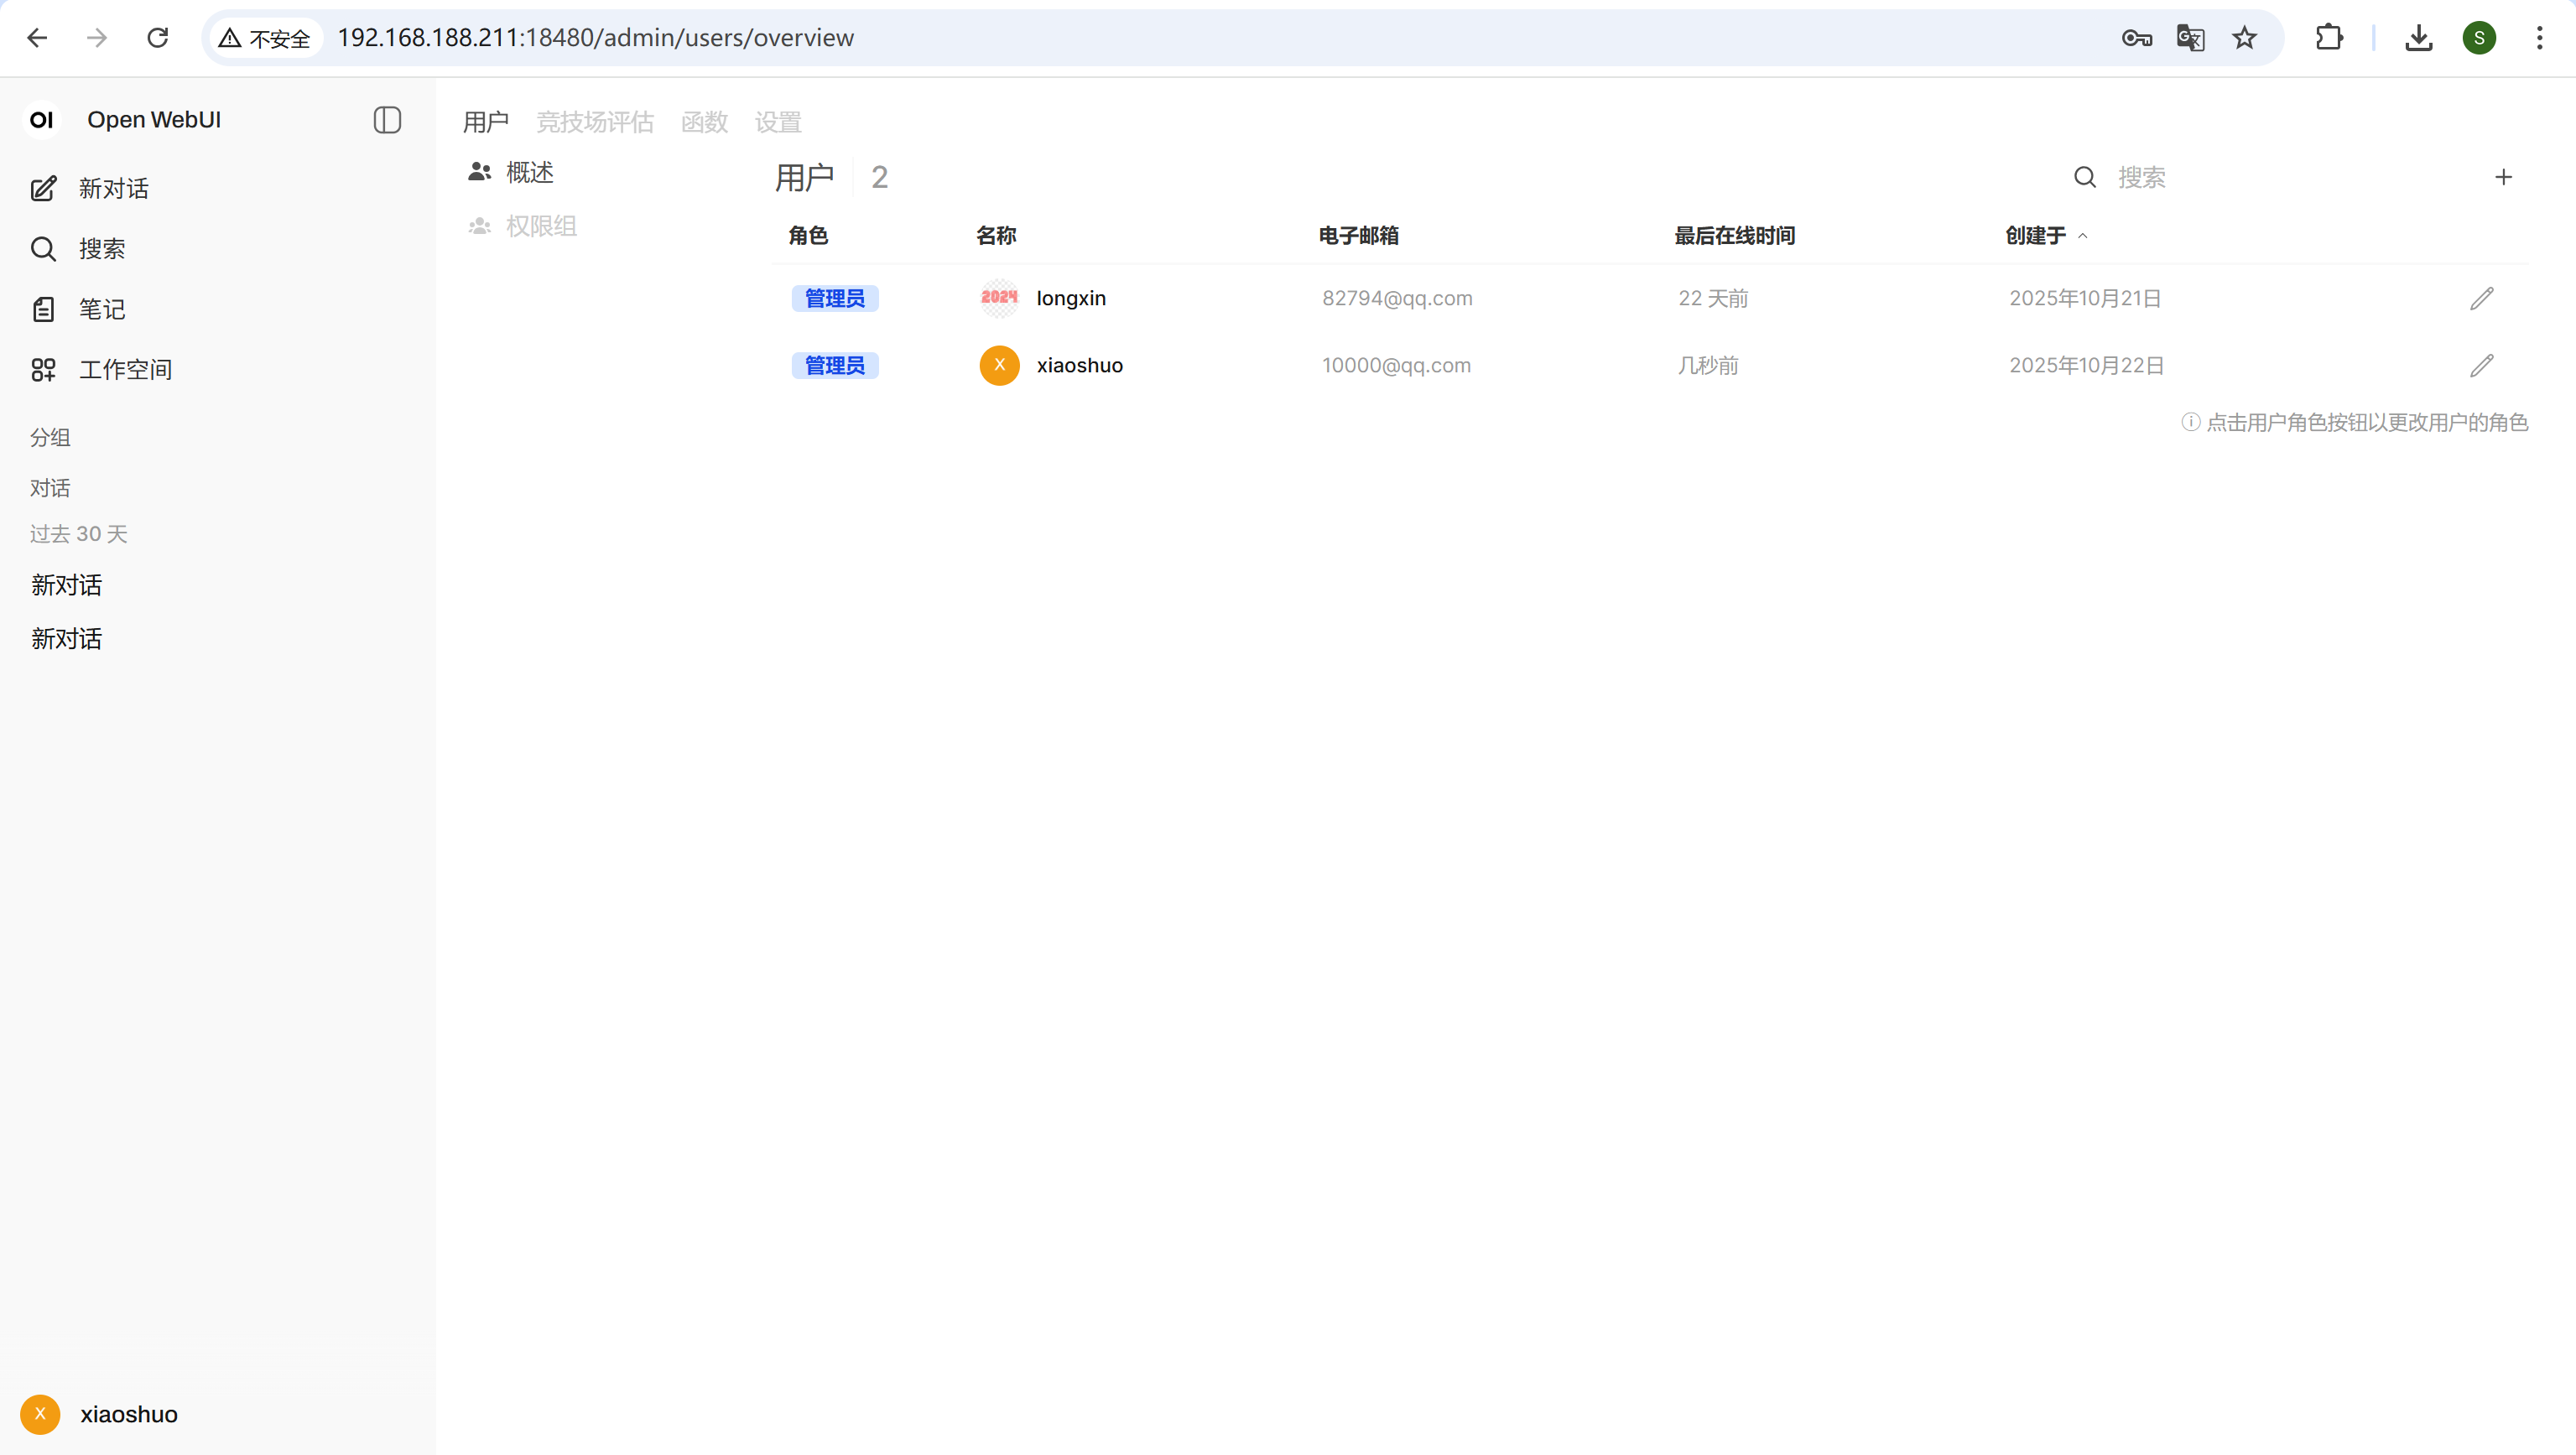The height and width of the screenshot is (1455, 2576).
Task: Click the pencil edit icon for xiaoshuo
Action: [2481, 365]
